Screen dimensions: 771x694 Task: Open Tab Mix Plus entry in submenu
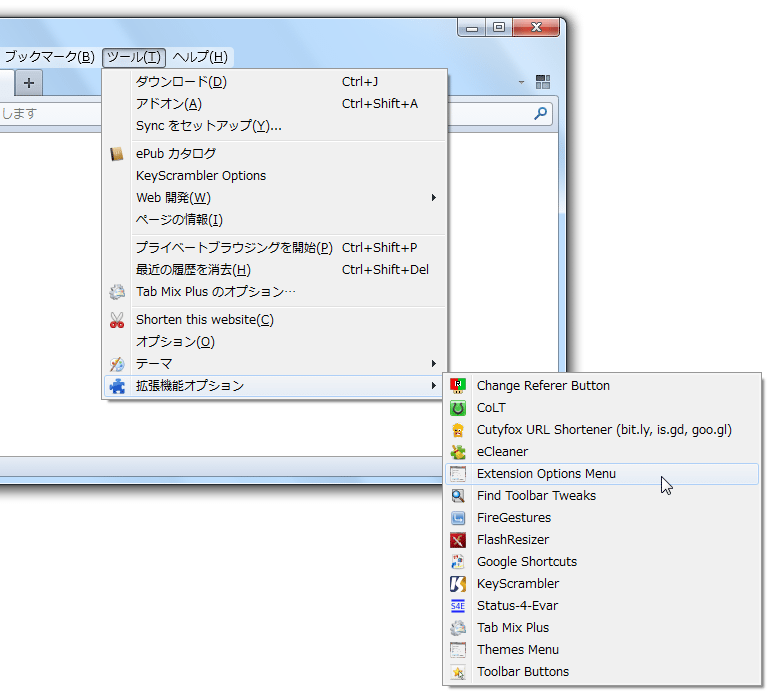[x=602, y=628]
